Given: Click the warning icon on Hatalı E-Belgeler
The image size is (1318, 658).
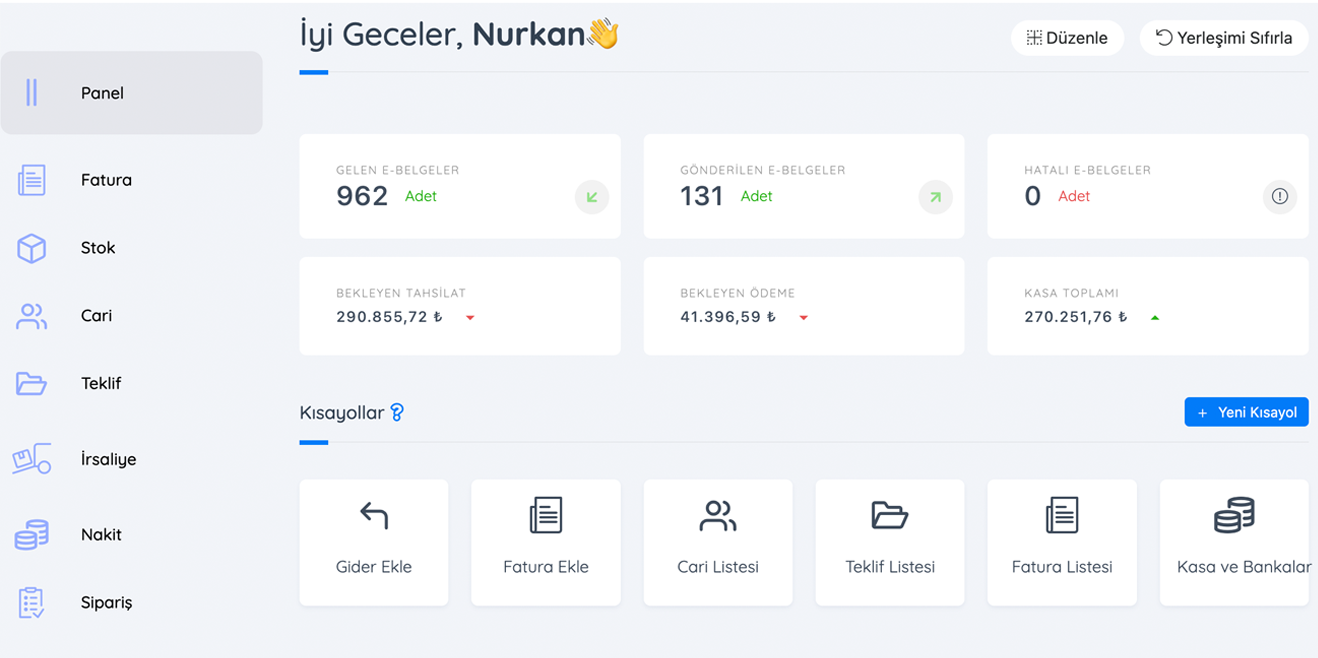Looking at the screenshot, I should [1280, 197].
